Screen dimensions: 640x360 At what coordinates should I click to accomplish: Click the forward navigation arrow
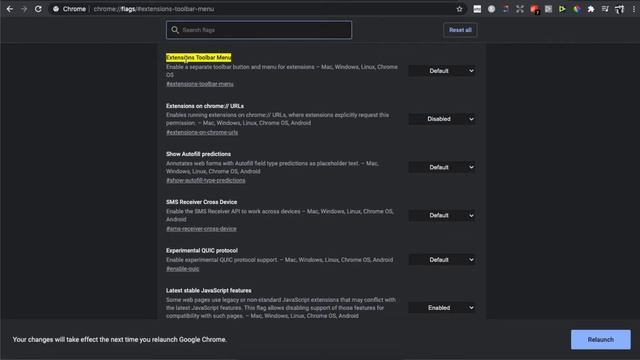[x=24, y=9]
